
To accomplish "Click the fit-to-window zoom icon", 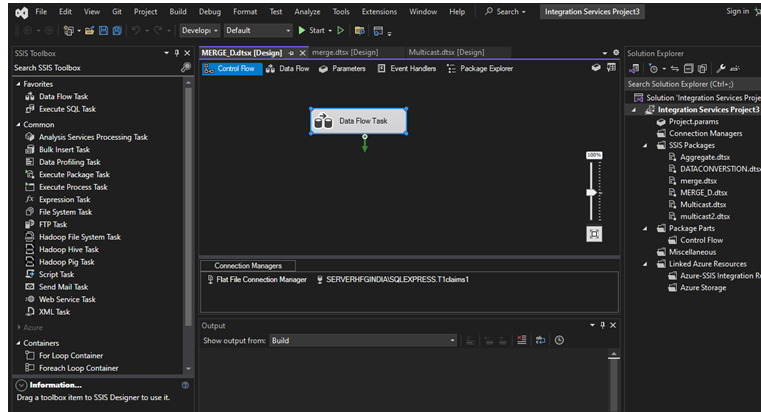I will [x=594, y=233].
